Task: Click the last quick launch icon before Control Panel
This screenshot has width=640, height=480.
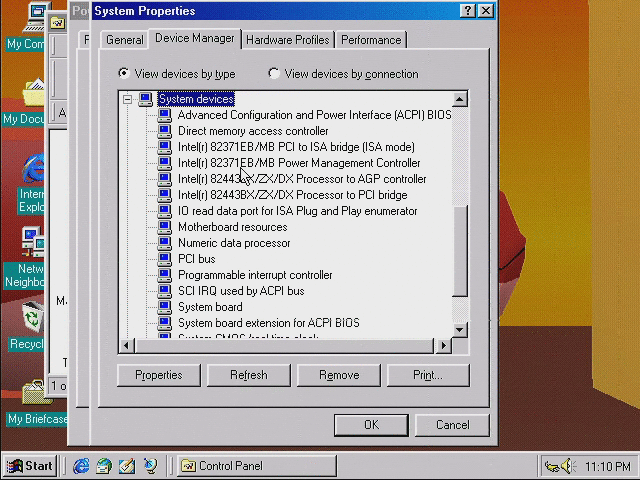Action: pyautogui.click(x=150, y=466)
